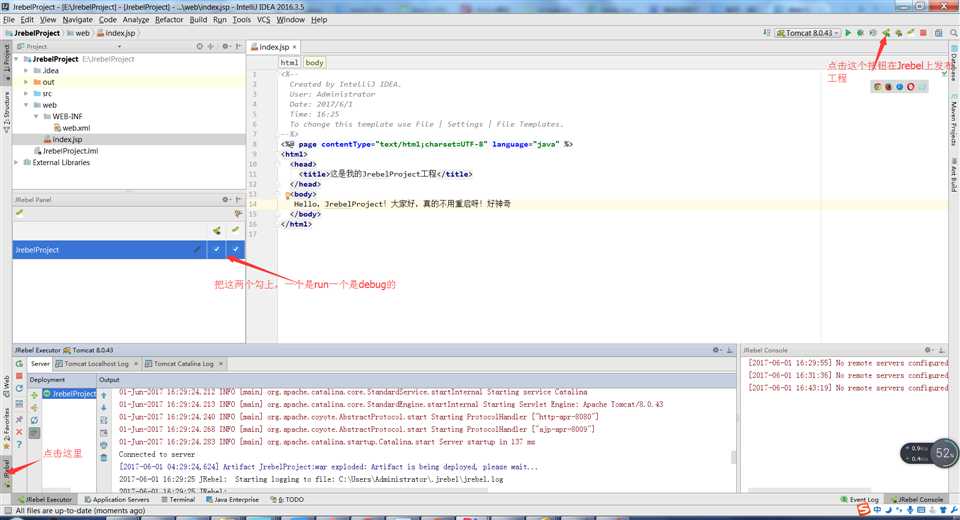960x520 pixels.
Task: Open JRebel Console tool window button
Action: [x=917, y=500]
